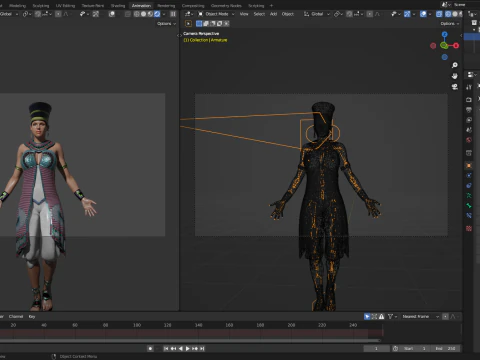Select the tweak tool icon under header

click(188, 24)
